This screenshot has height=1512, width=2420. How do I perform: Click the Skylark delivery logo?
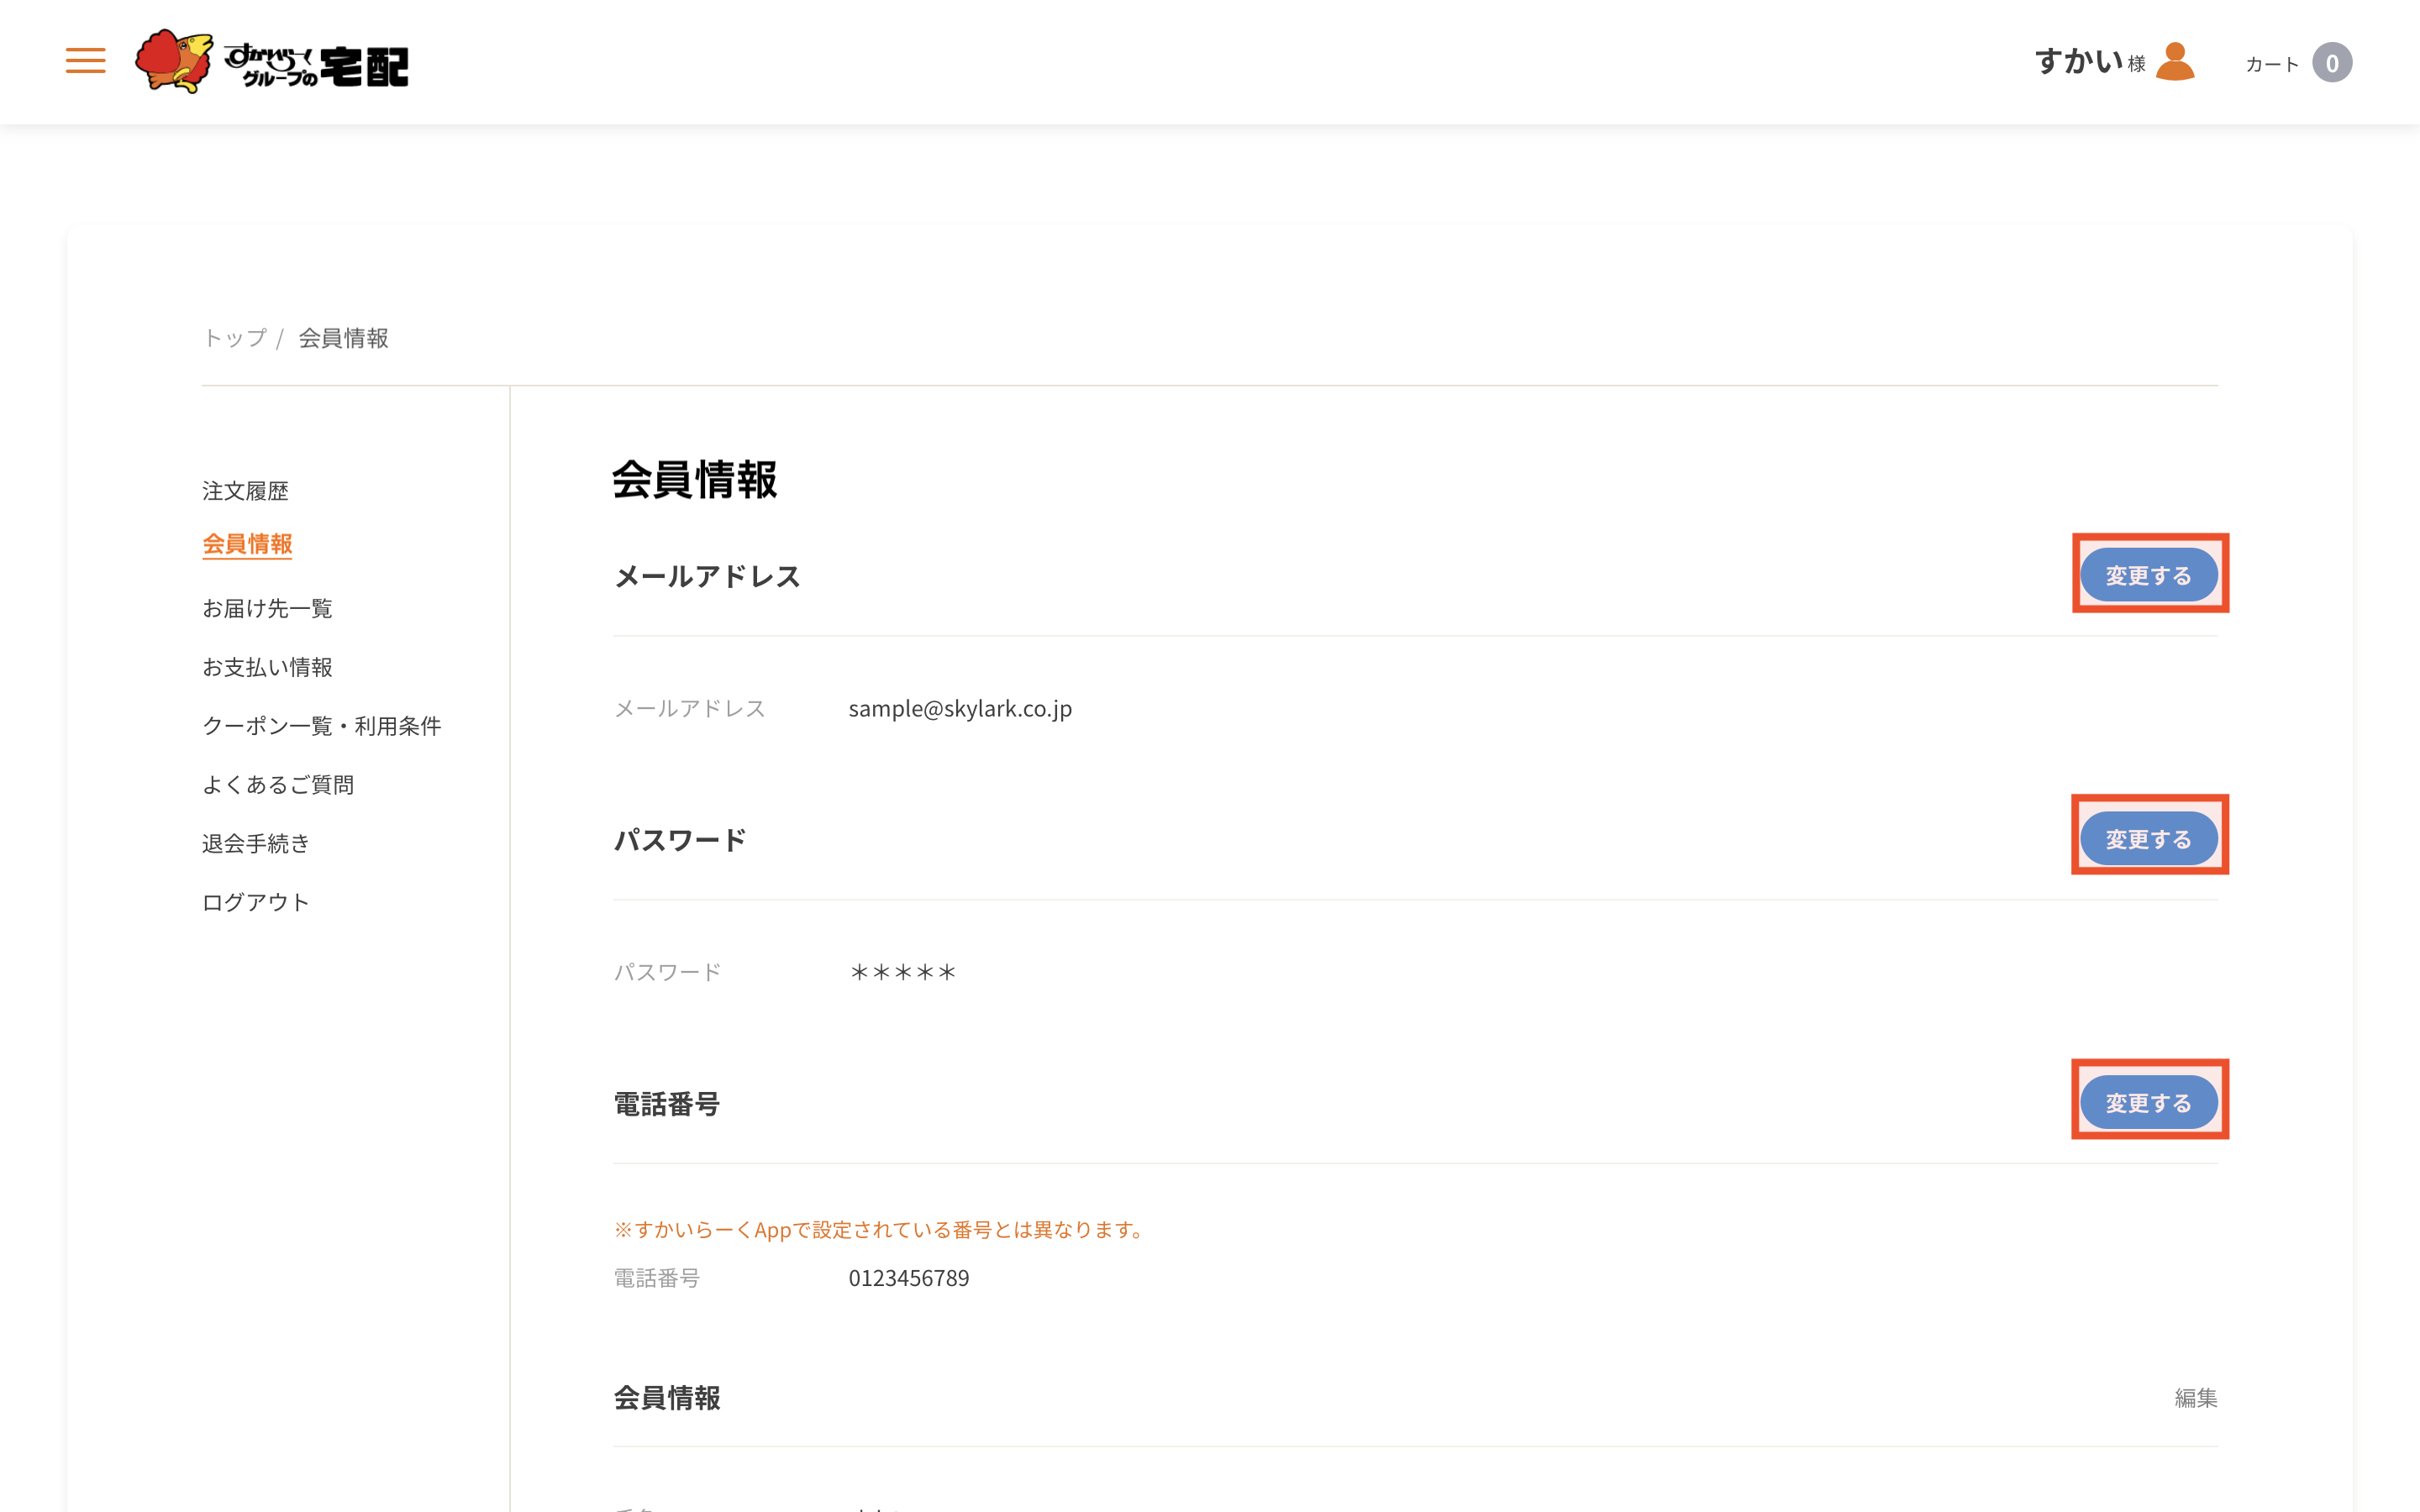[272, 62]
